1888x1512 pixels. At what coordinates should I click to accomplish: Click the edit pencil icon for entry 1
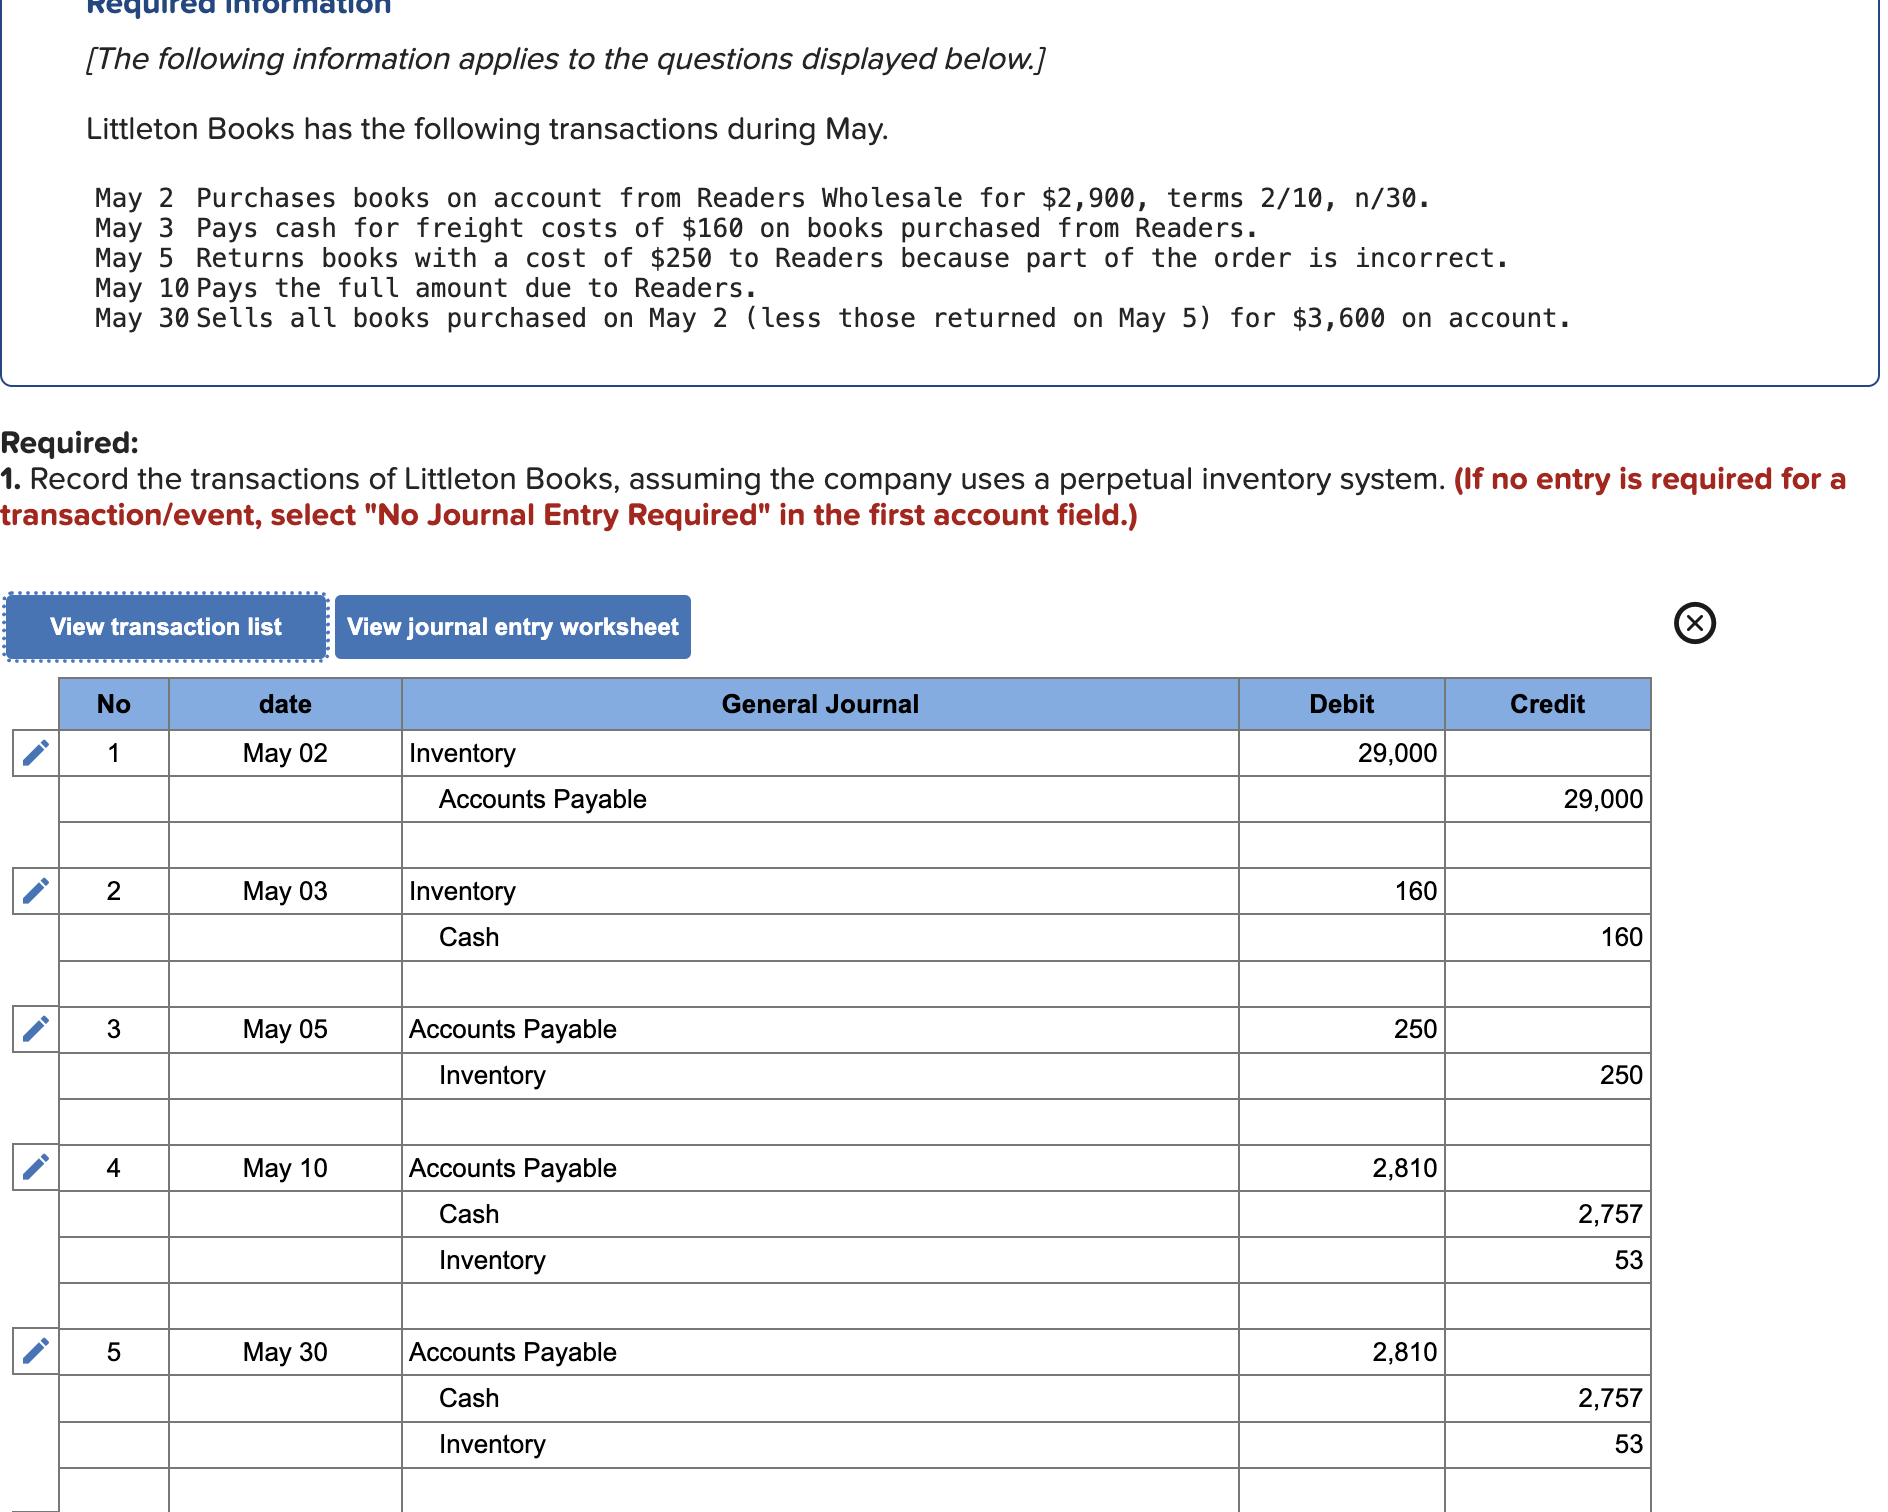click(x=34, y=753)
